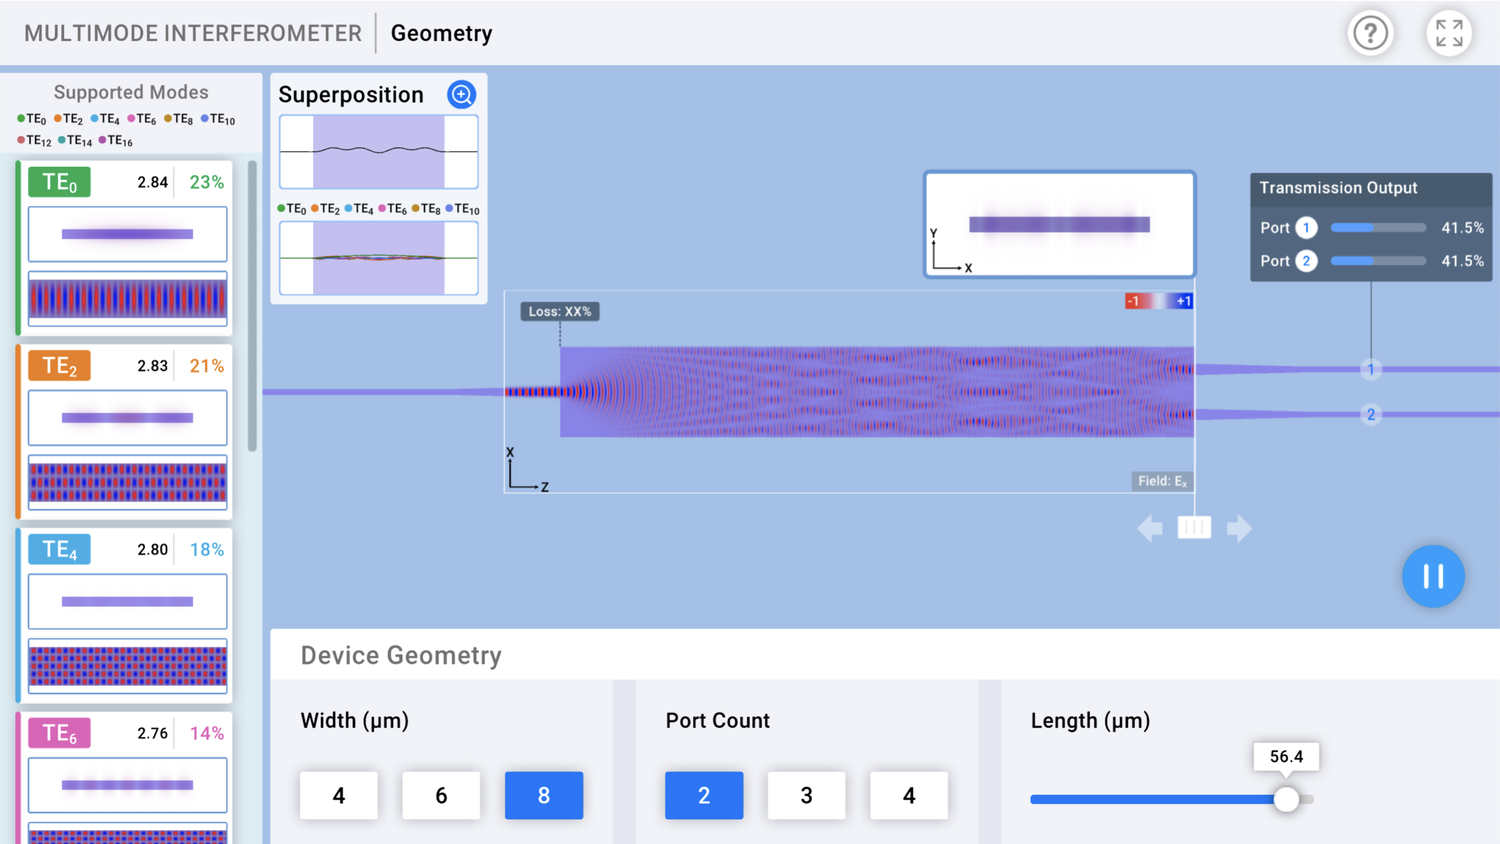Select the timeline scrubber handle below the field view
The image size is (1500, 844).
tap(1194, 527)
